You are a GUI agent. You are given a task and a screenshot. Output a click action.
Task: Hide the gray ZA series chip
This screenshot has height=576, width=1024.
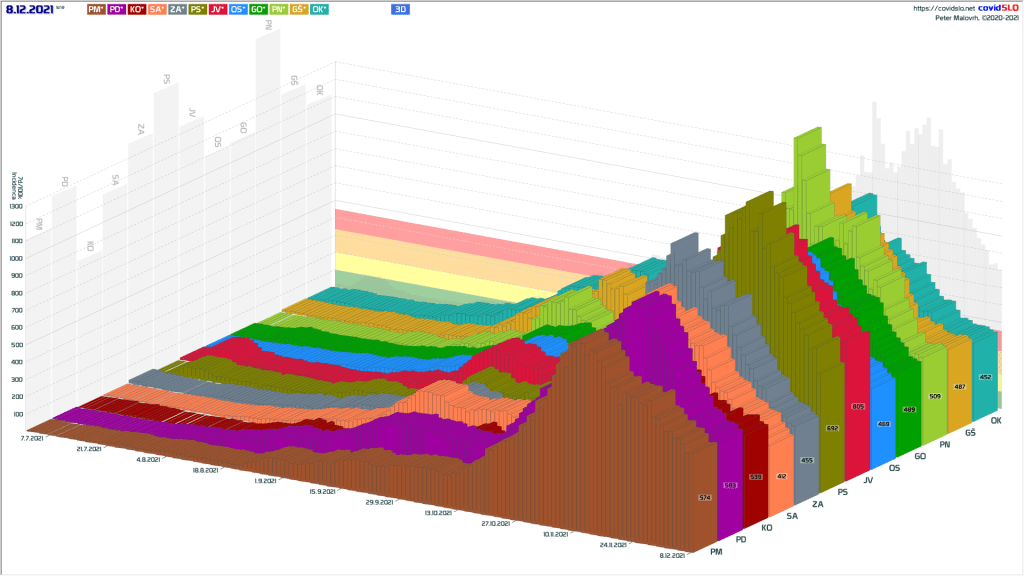177,9
